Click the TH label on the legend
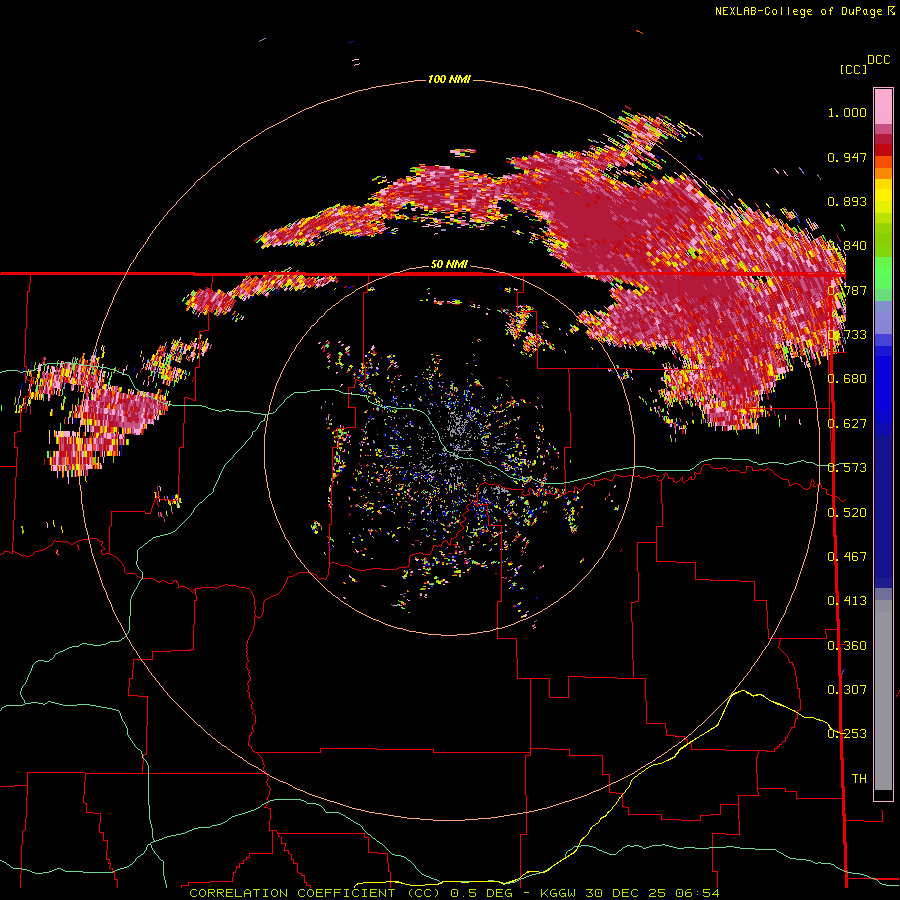 [859, 779]
